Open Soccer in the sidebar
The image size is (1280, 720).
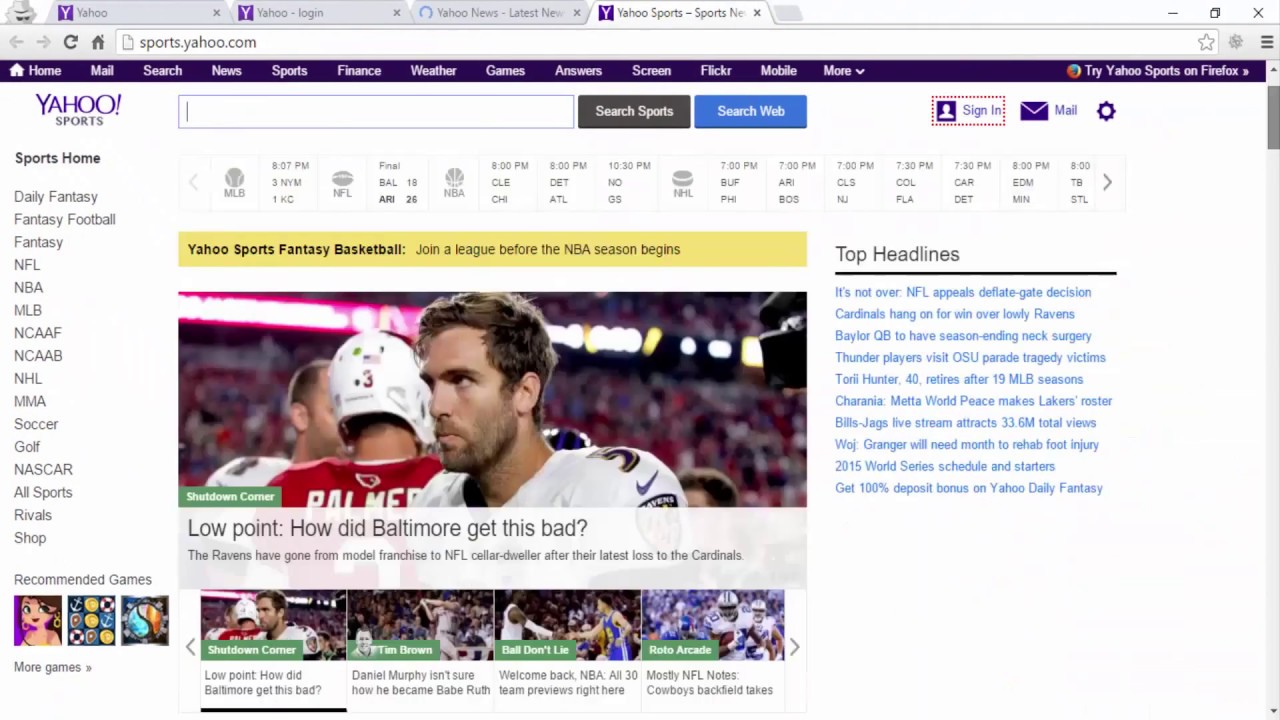tap(36, 424)
